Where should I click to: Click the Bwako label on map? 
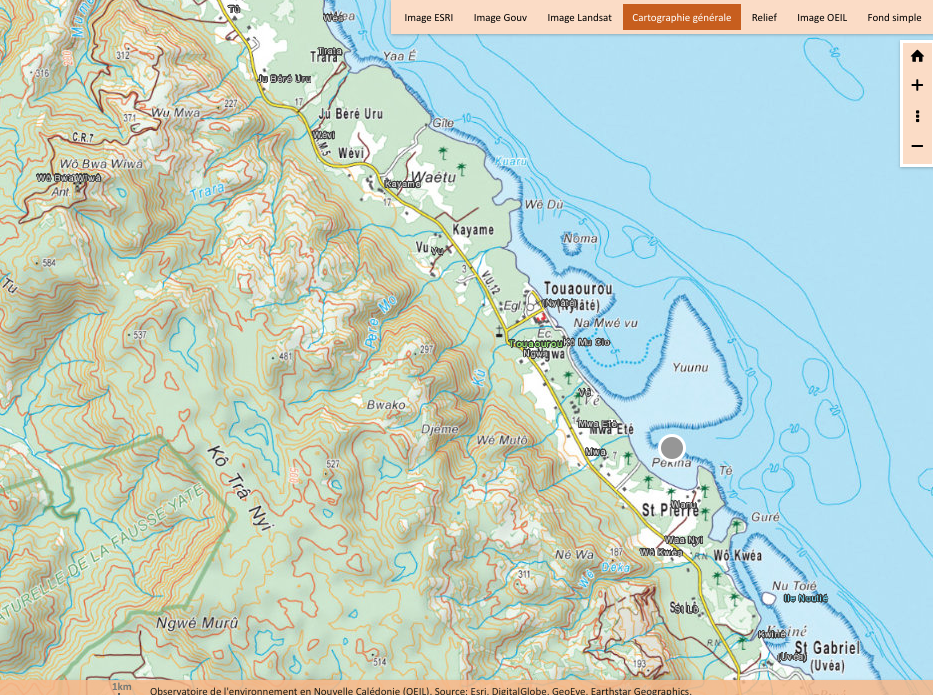[x=386, y=405]
